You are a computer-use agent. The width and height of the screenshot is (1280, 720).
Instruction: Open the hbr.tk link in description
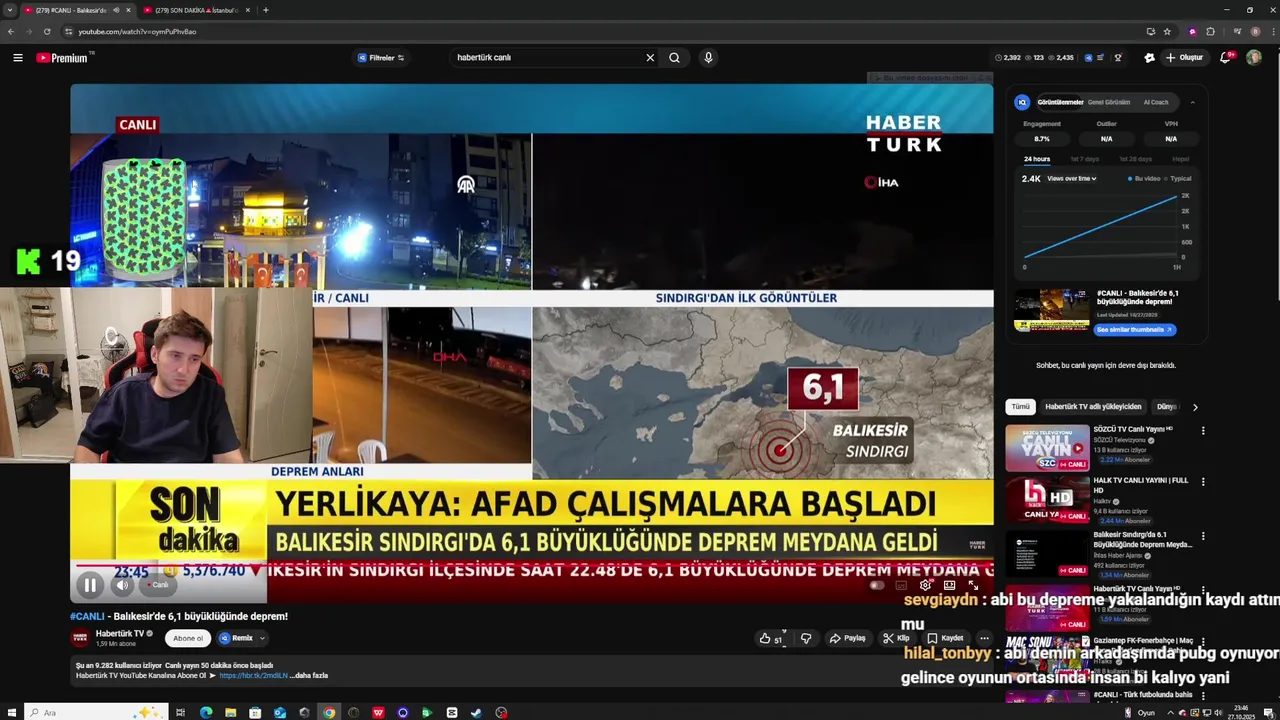click(x=253, y=675)
